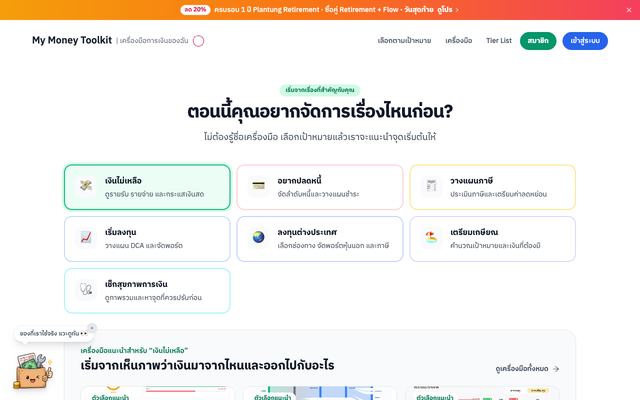
Task: Open the Tier List menu item
Action: [498, 40]
